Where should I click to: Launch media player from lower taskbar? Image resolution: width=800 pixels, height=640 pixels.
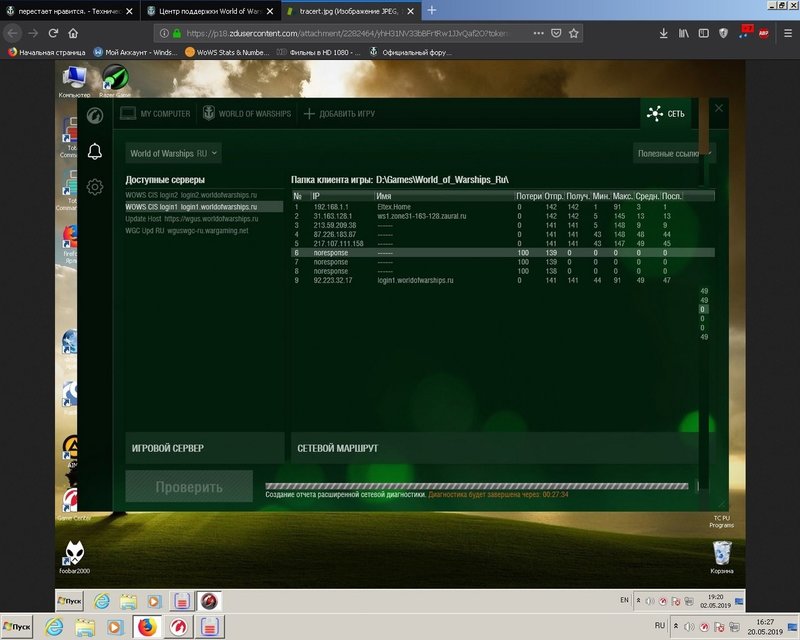(115, 626)
